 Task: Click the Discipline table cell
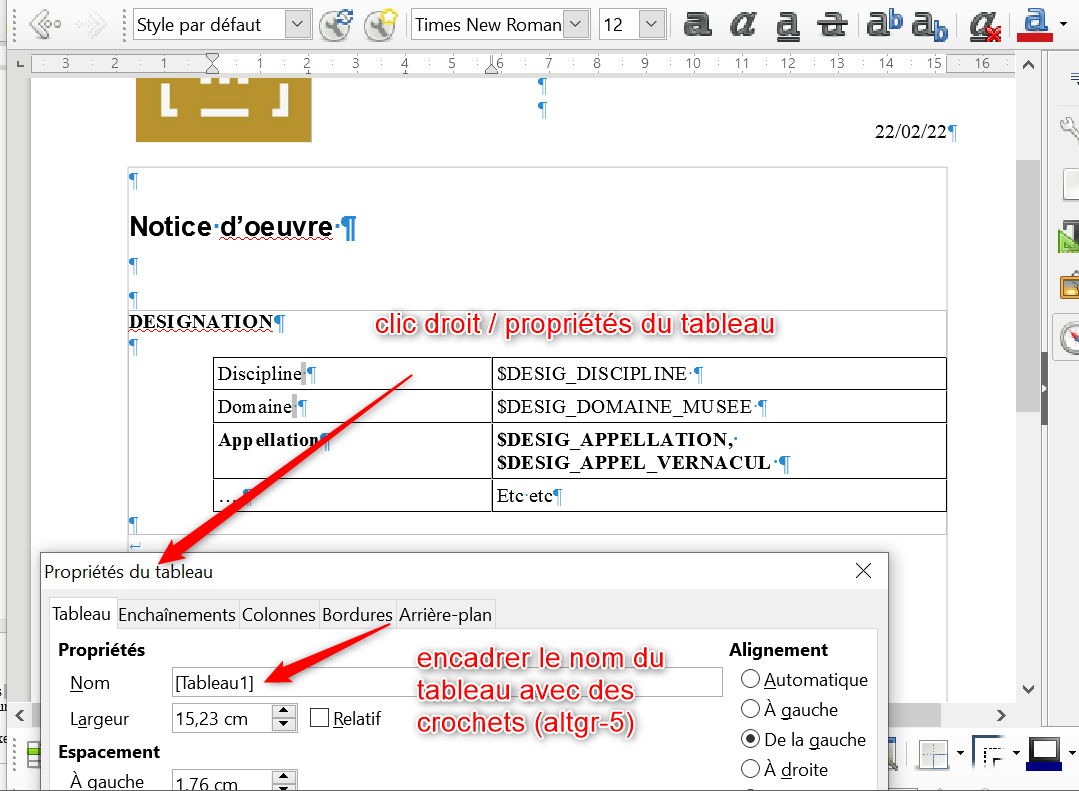coord(352,374)
